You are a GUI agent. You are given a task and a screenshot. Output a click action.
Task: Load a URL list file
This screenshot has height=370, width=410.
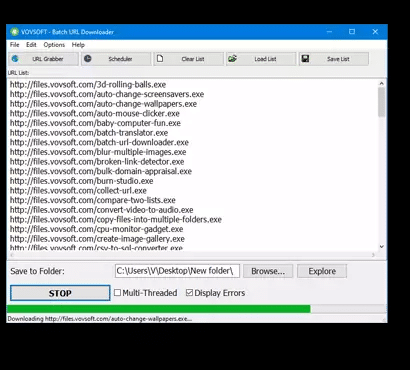pyautogui.click(x=261, y=59)
